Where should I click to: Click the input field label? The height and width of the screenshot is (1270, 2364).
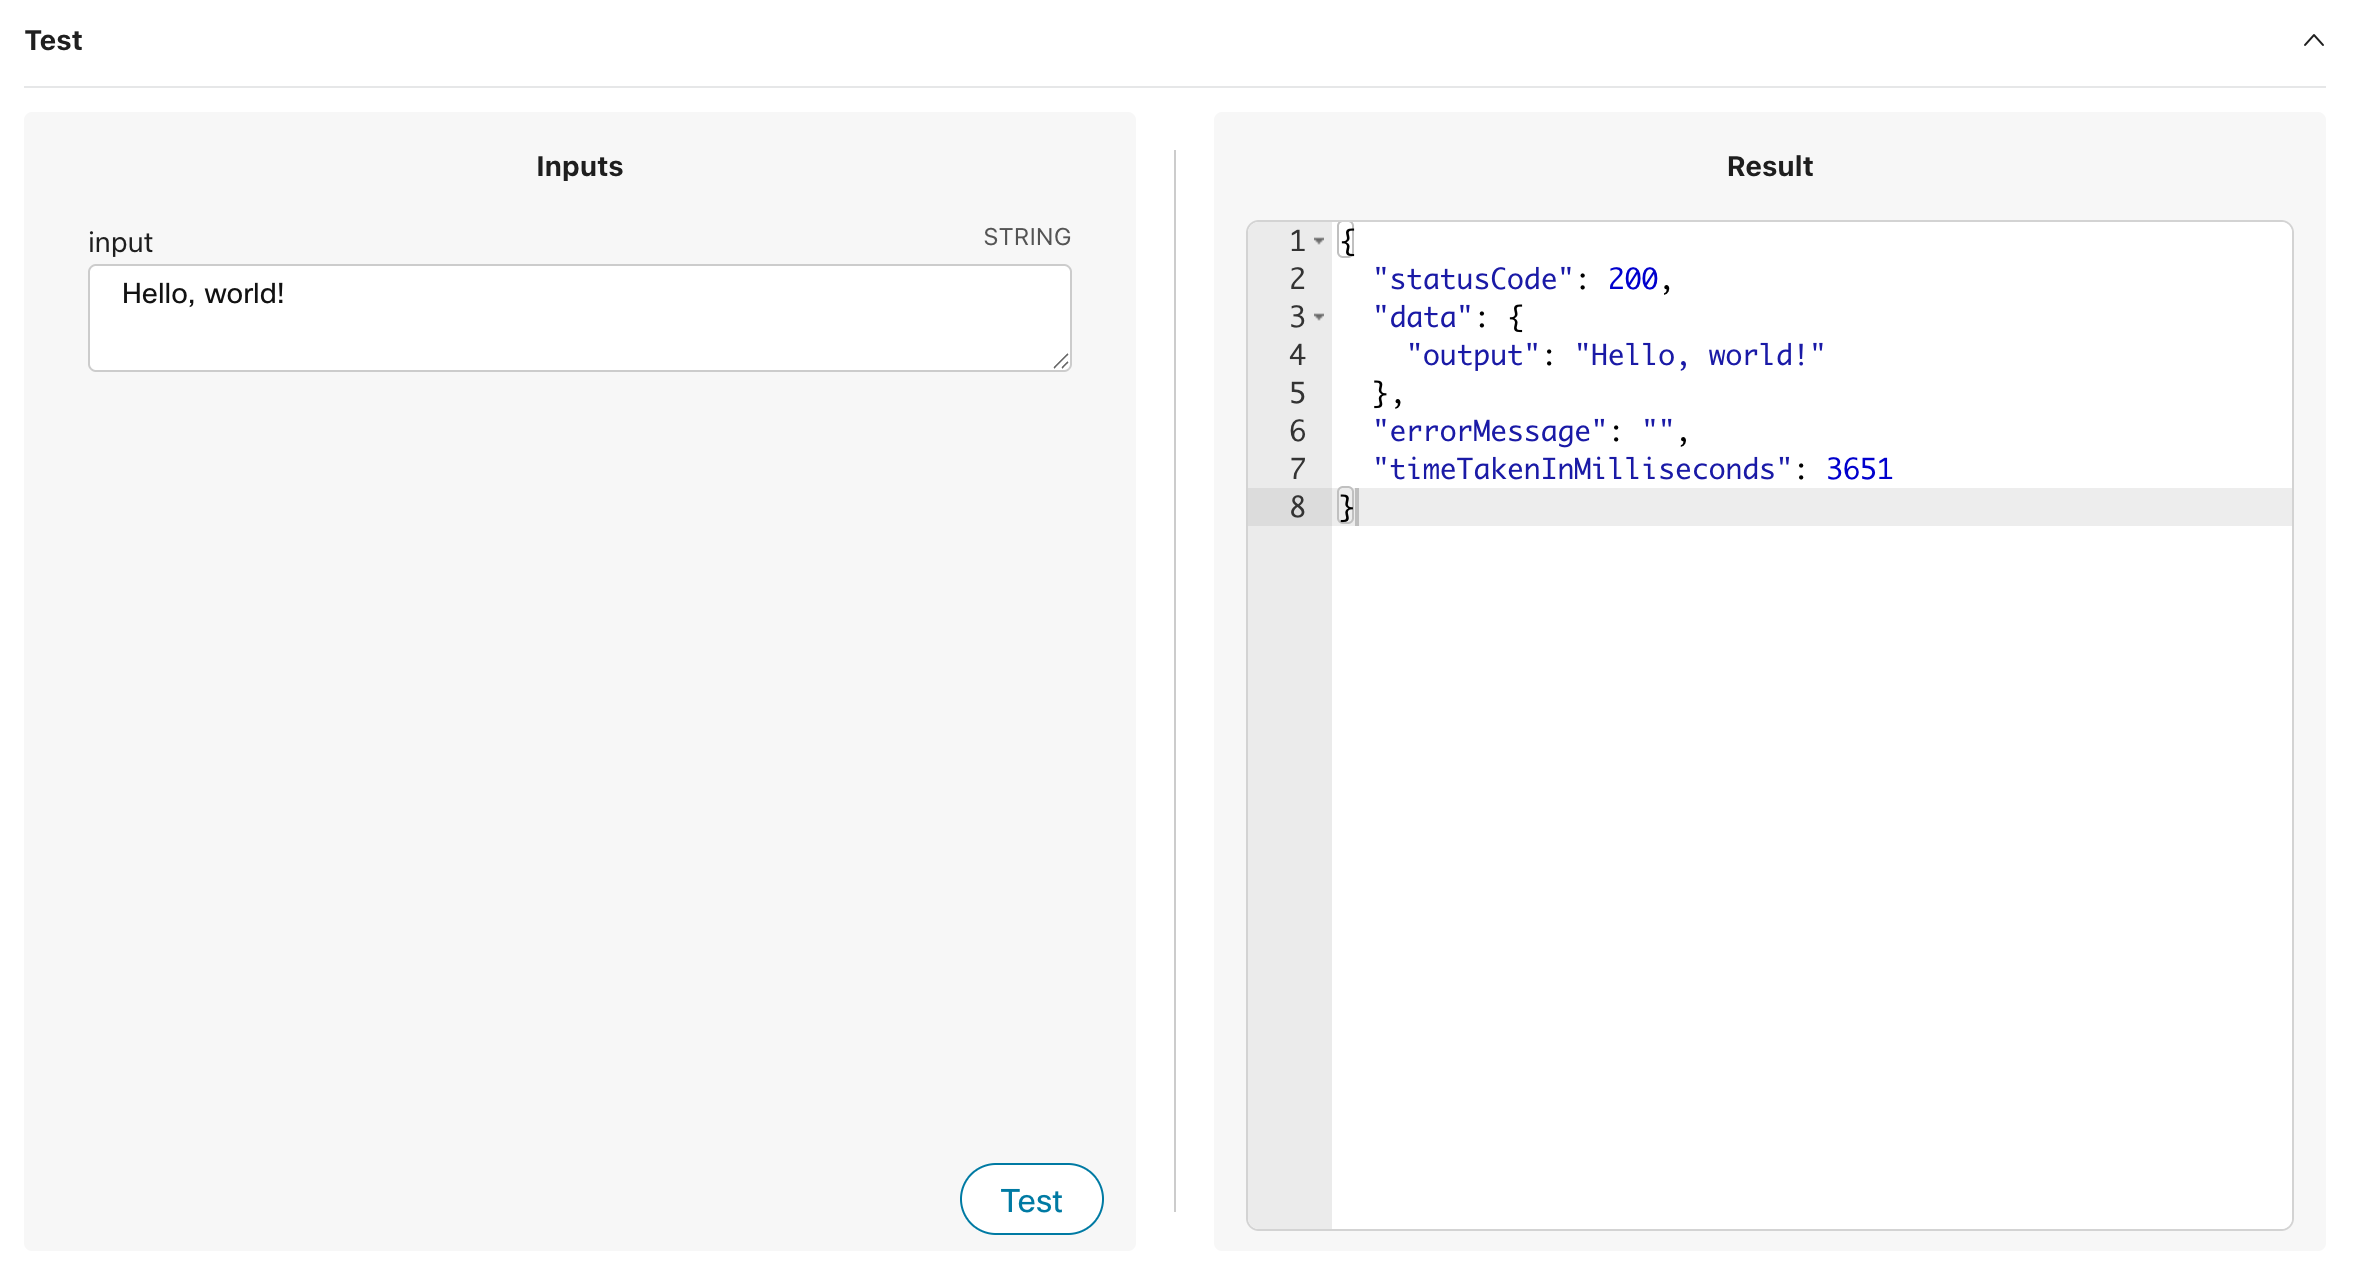pos(120,242)
